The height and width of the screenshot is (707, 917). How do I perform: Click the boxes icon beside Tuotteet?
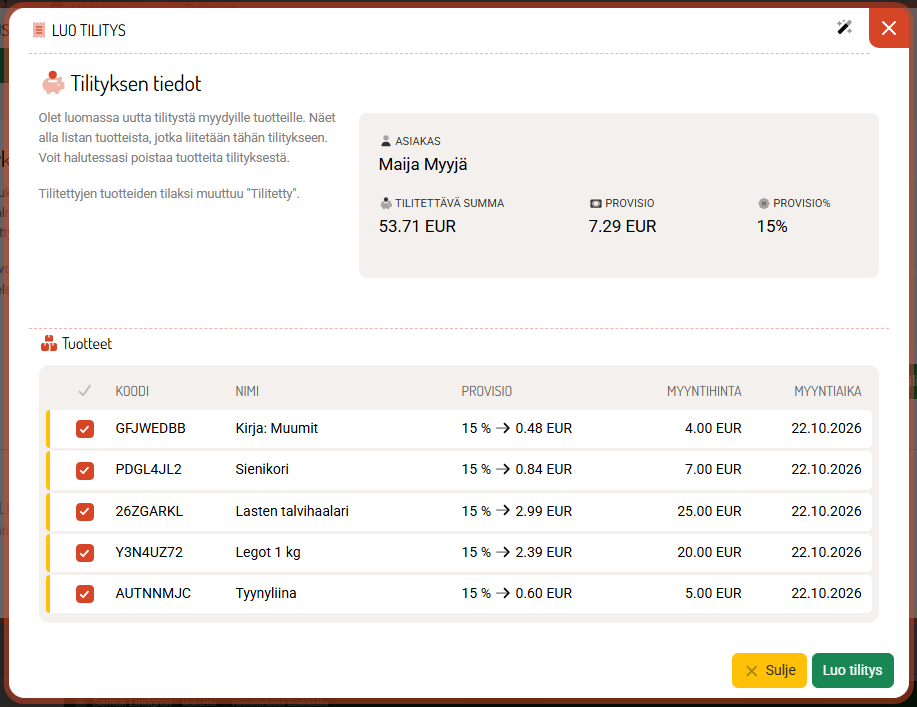[49, 344]
